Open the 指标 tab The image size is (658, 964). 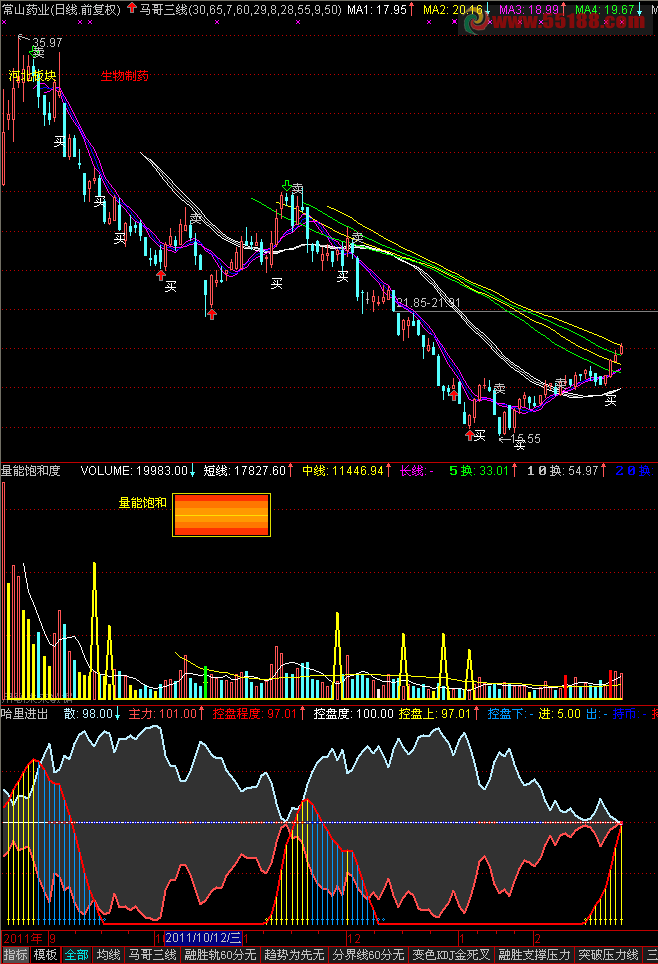(x=15, y=955)
